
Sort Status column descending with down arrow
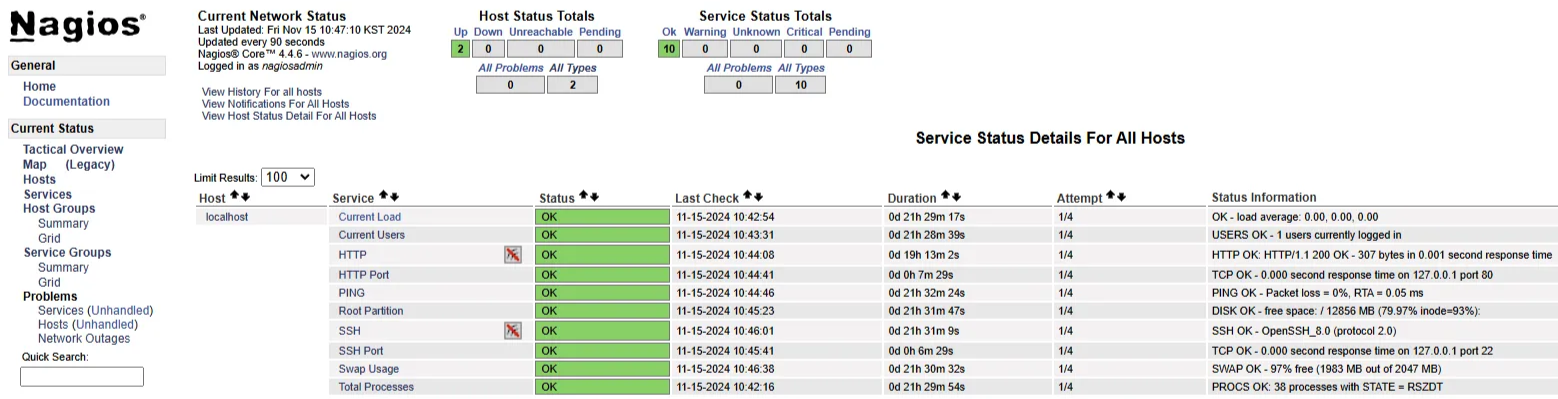(595, 196)
